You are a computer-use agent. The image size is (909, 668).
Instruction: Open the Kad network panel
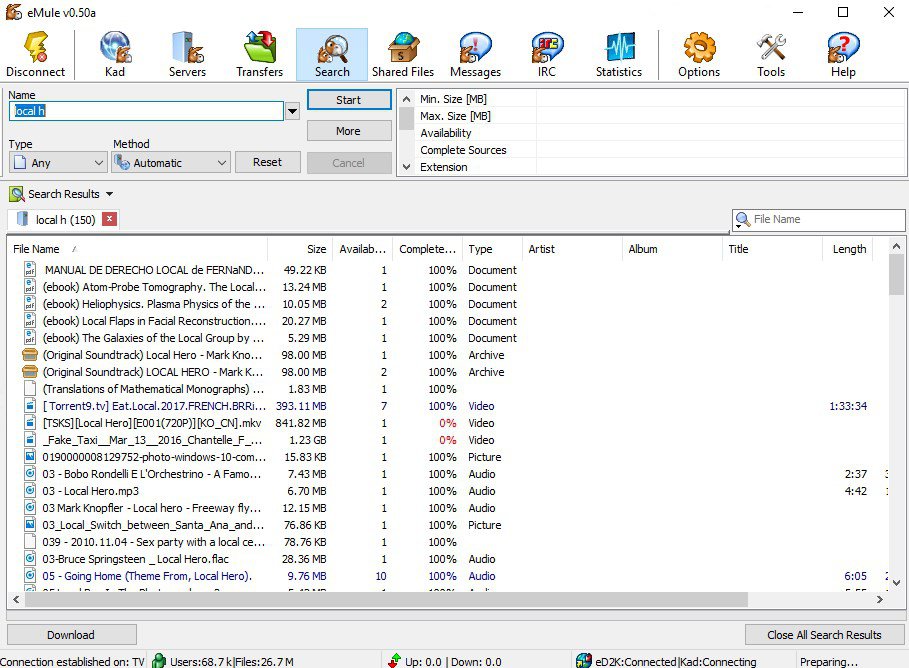tap(115, 55)
